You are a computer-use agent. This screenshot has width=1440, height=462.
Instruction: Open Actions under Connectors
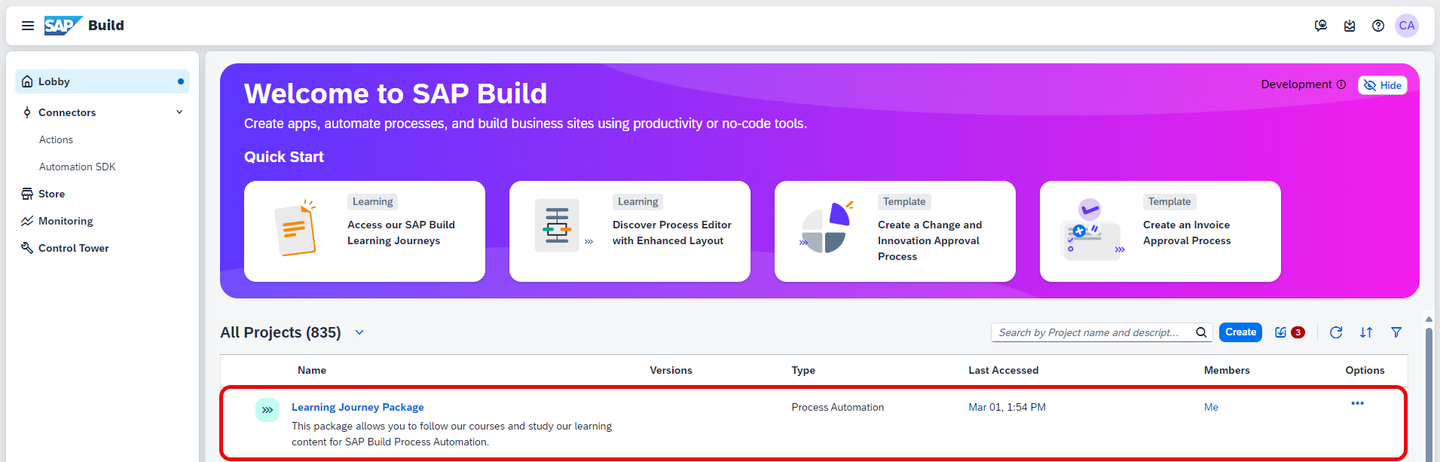point(56,140)
